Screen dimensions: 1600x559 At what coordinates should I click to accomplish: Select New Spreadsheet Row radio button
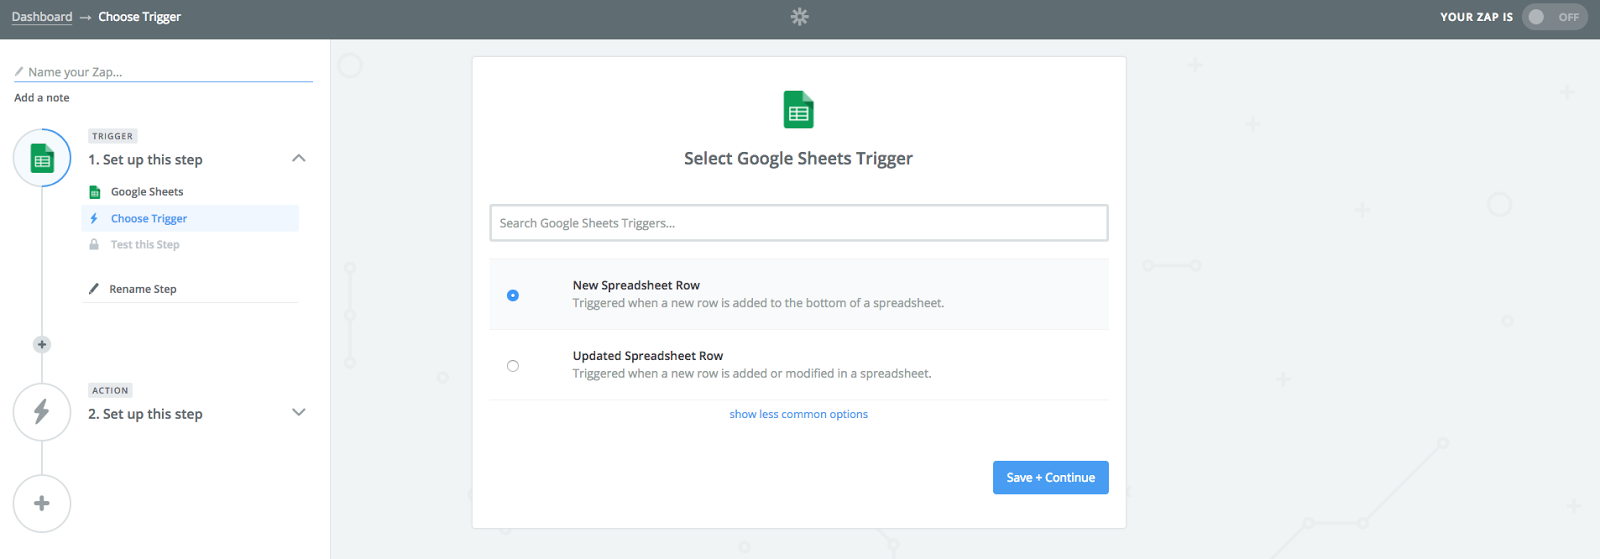(513, 295)
